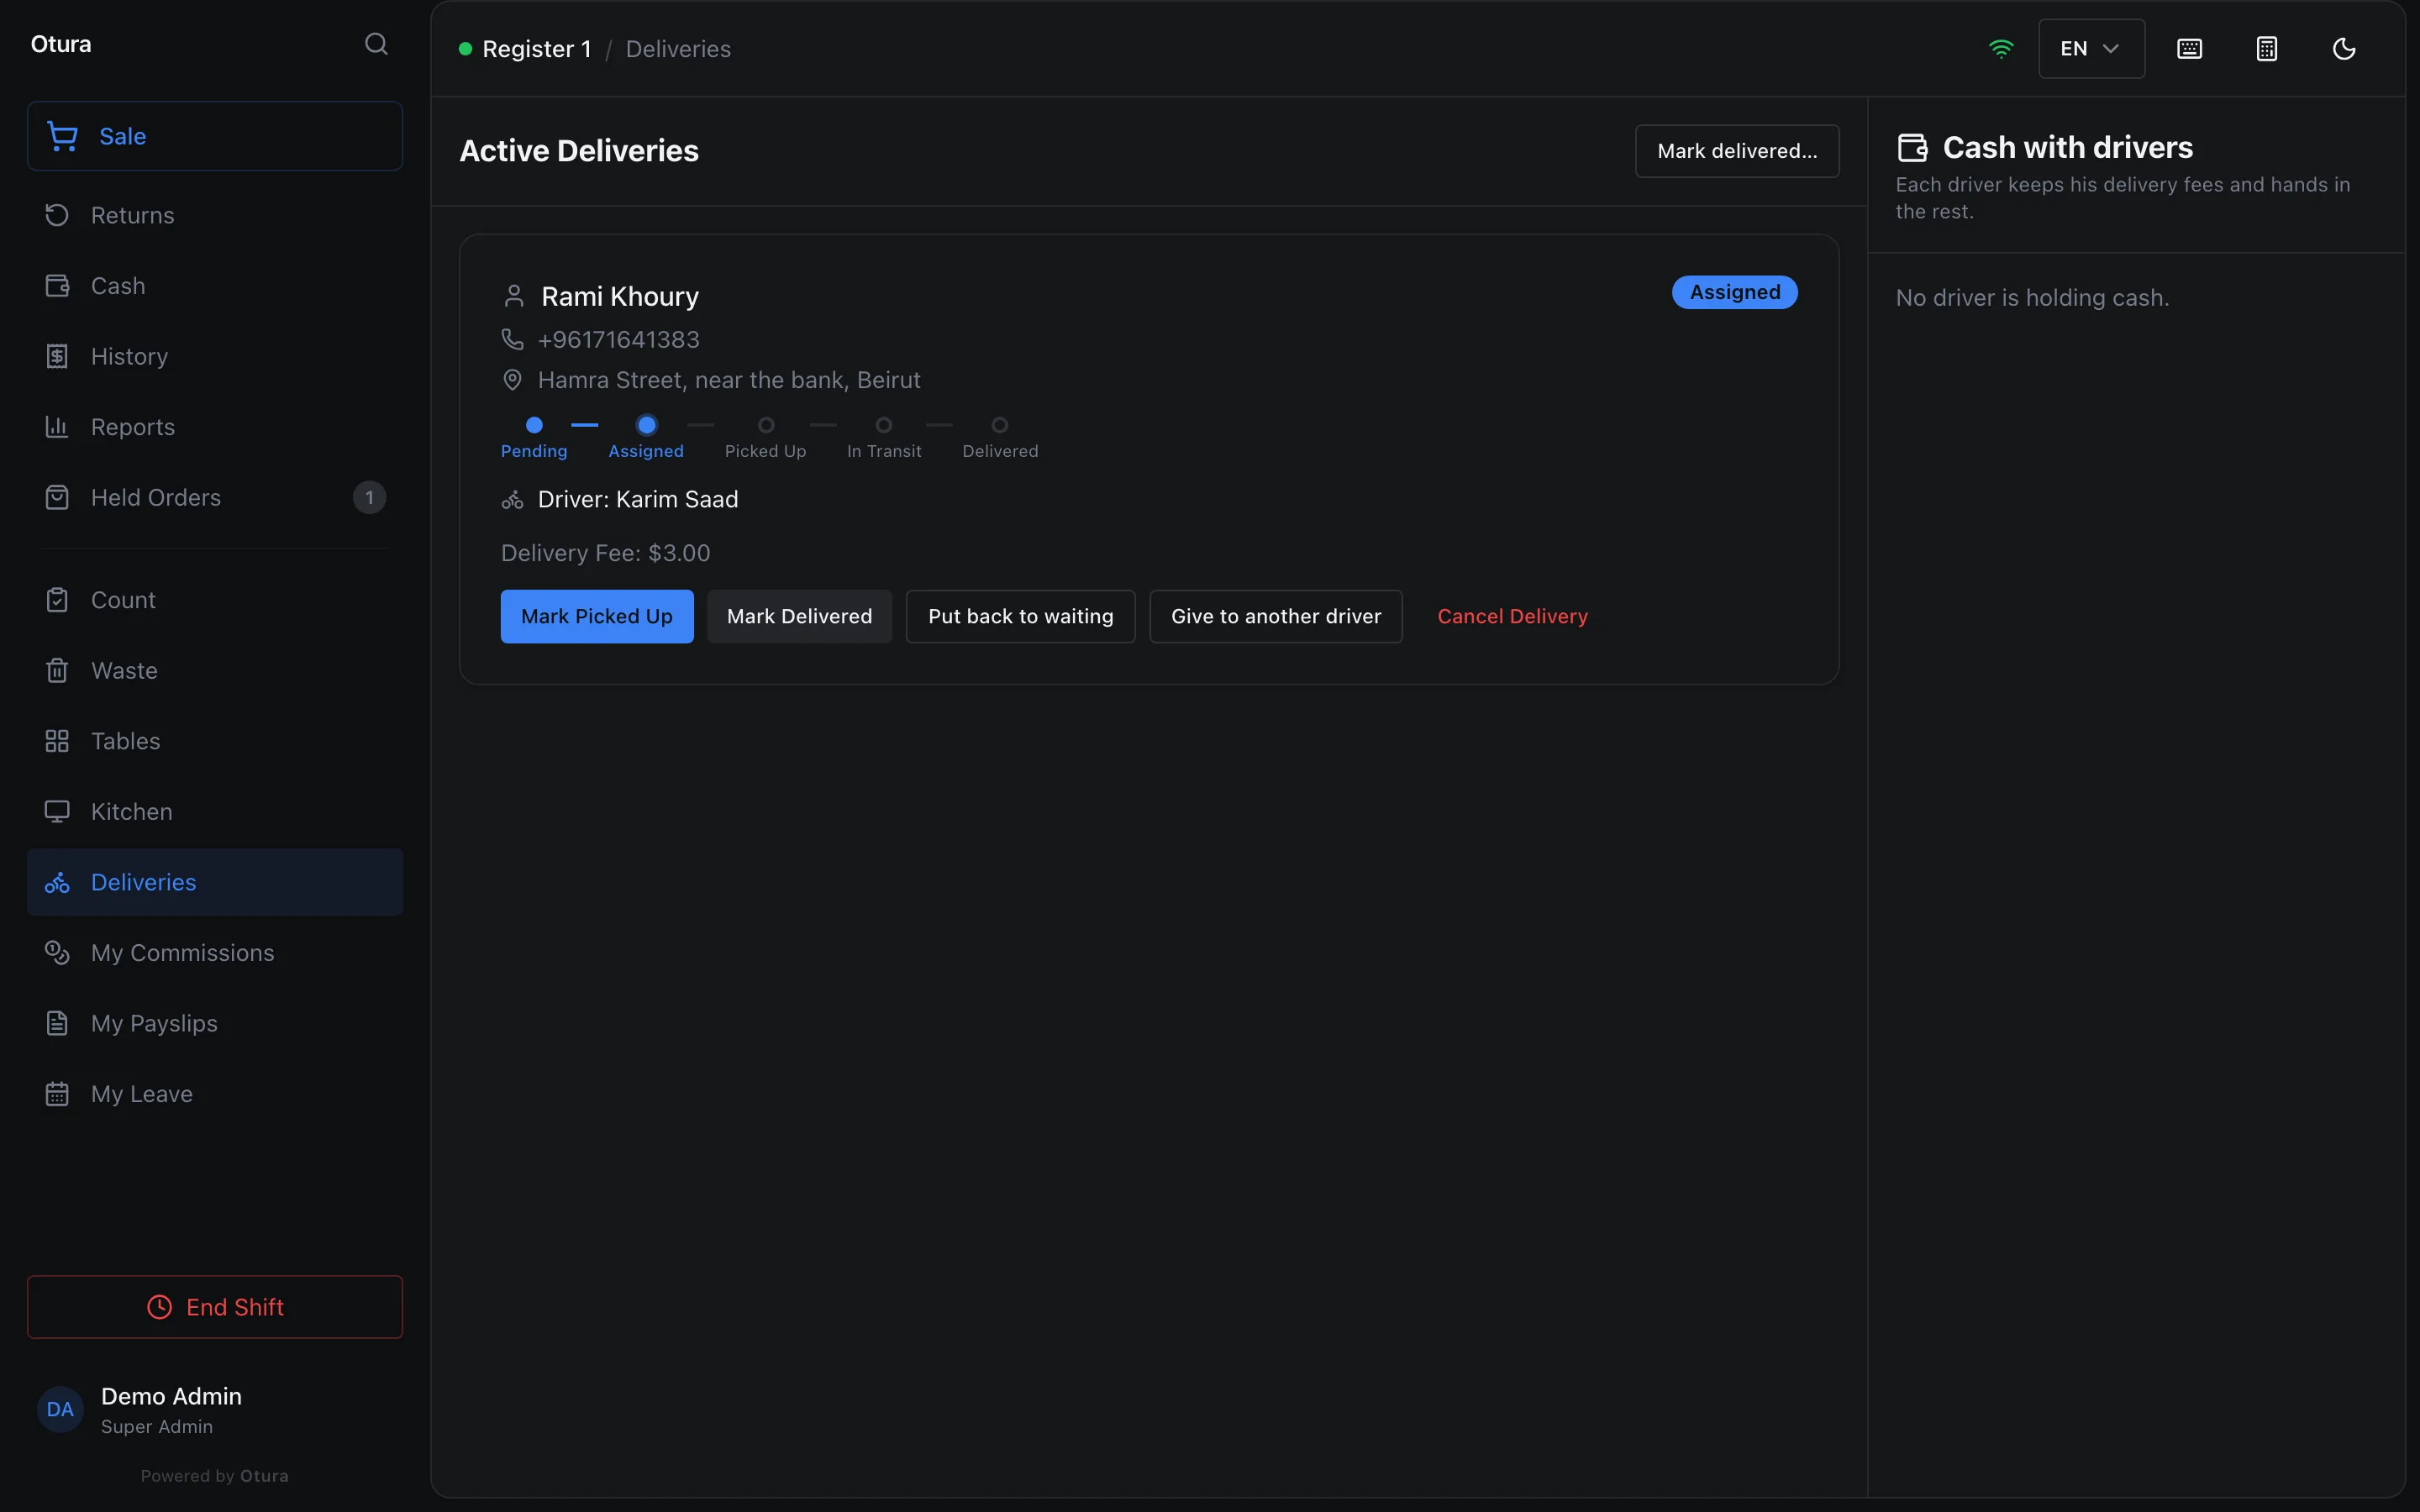Screen dimensions: 2420x1512
Task: Click the wifi connection status icon
Action: [x=2000, y=49]
